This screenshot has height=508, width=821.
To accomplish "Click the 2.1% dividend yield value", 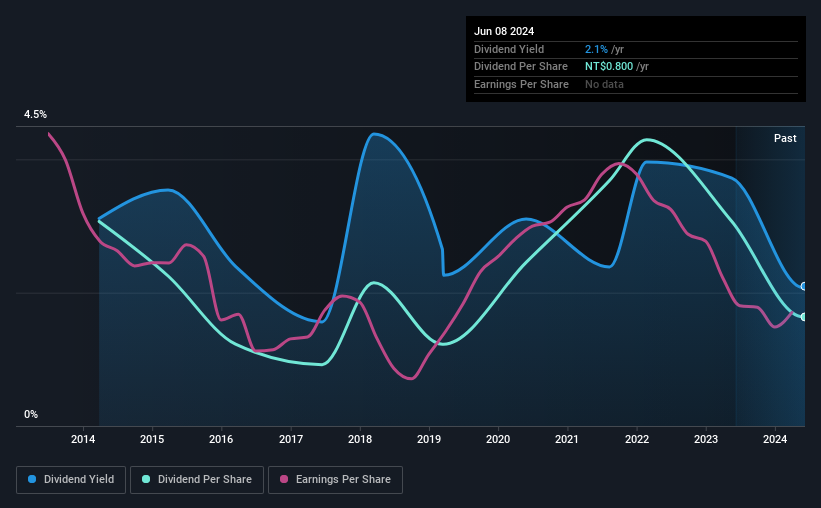I will (x=596, y=49).
